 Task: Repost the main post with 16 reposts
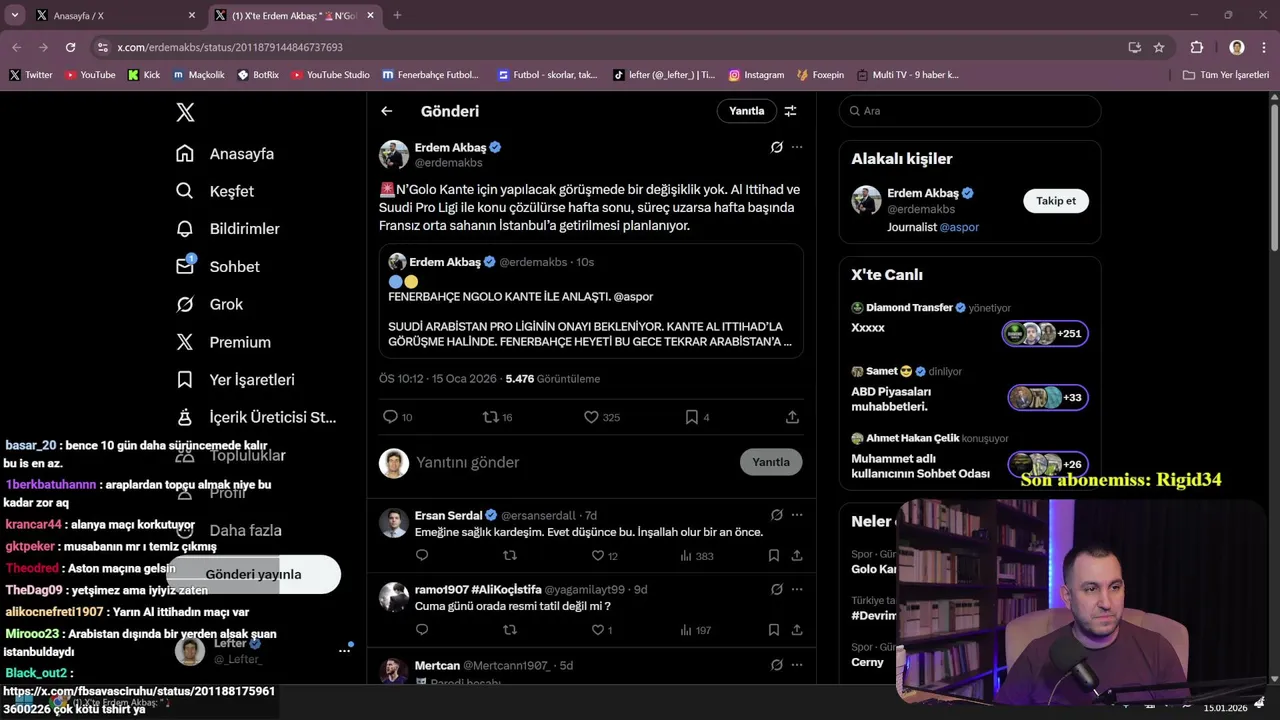(498, 417)
